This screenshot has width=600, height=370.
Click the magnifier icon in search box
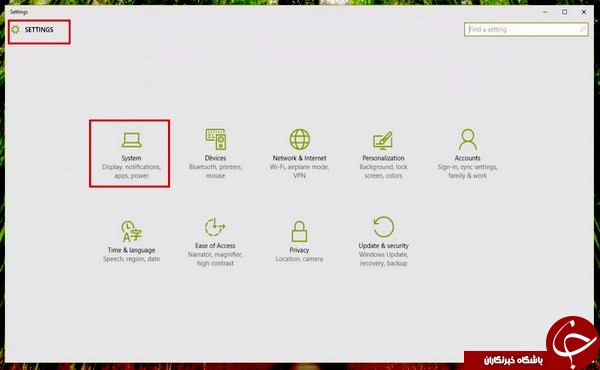583,29
